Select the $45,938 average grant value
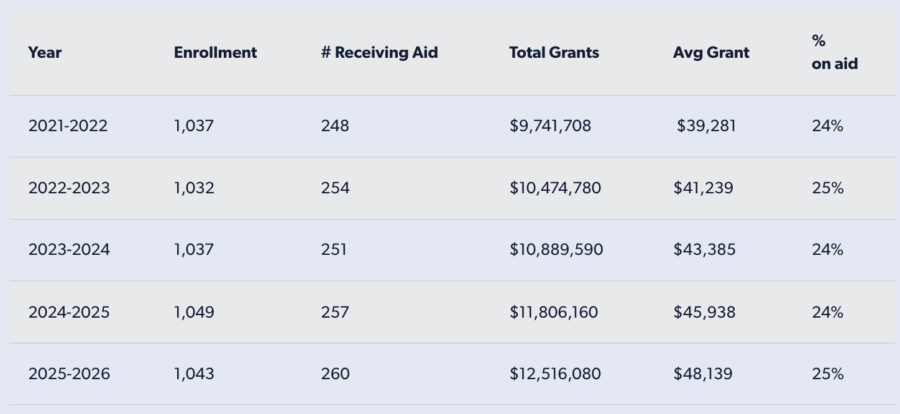 click(705, 312)
